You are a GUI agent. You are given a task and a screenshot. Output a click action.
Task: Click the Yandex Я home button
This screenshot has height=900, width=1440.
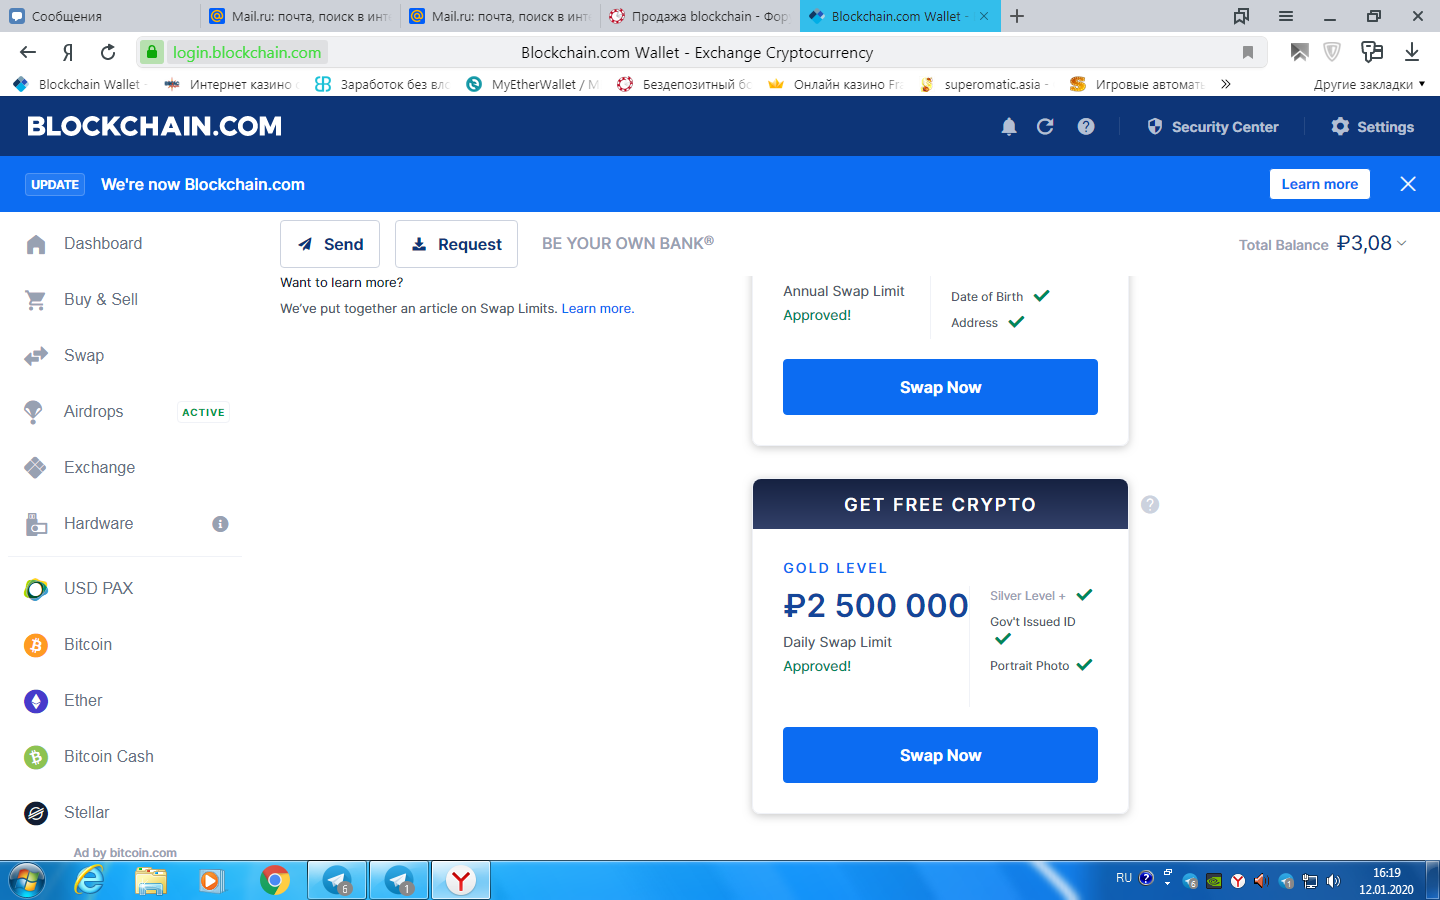[68, 52]
